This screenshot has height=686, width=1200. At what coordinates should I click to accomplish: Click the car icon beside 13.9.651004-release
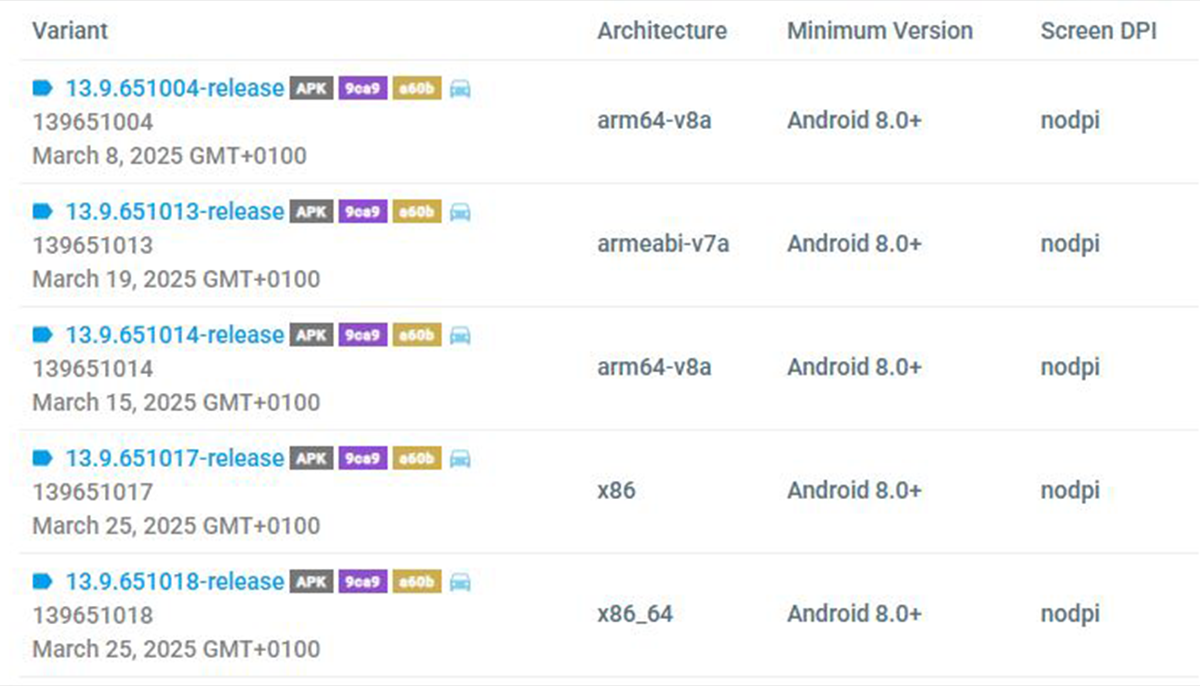point(460,89)
